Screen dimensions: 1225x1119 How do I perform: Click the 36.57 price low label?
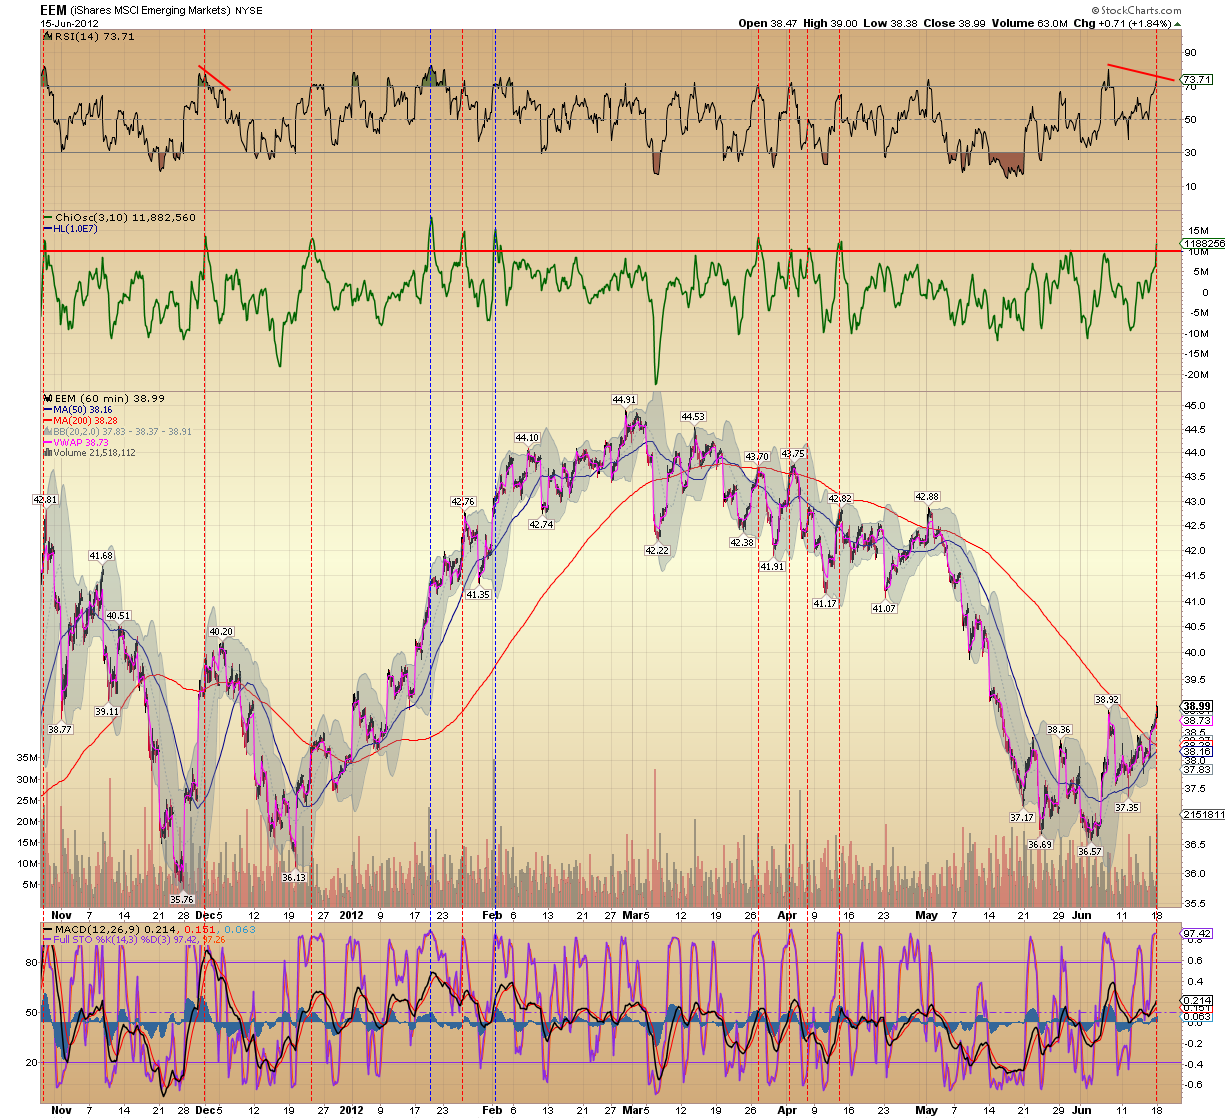[x=1090, y=851]
